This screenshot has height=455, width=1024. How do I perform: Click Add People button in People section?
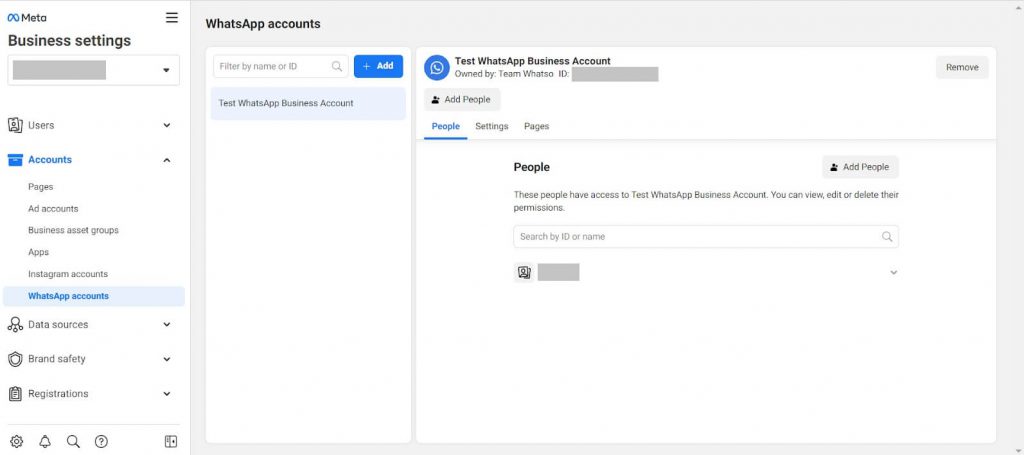click(x=860, y=167)
